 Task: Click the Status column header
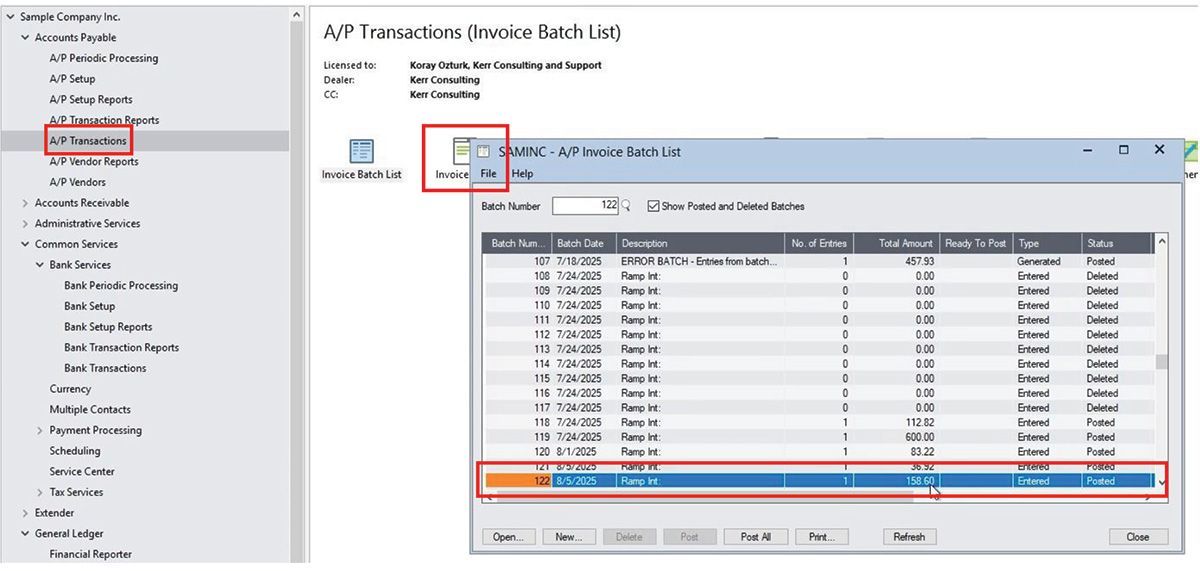pyautogui.click(x=1117, y=243)
